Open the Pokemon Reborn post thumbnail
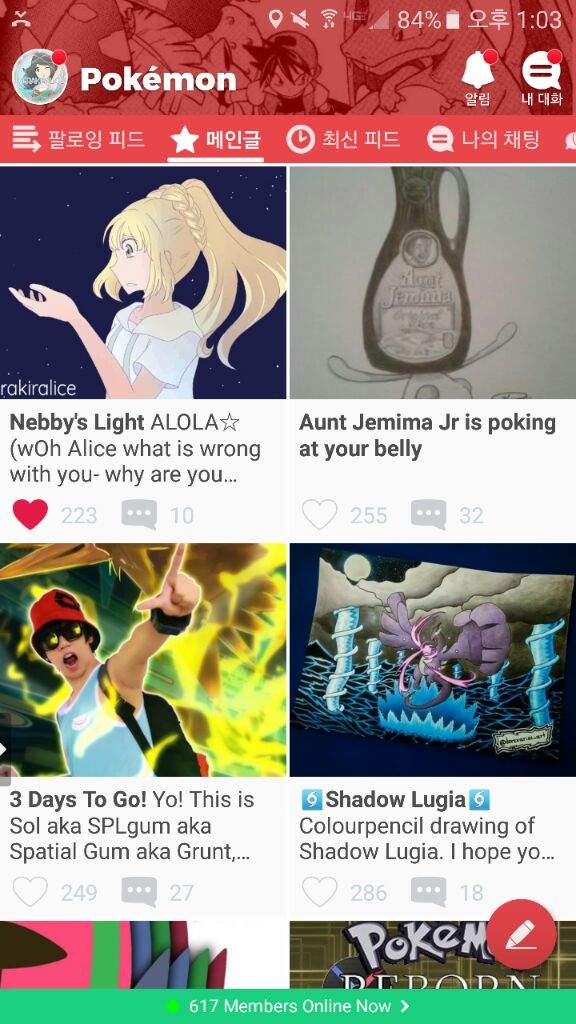This screenshot has height=1024, width=576. point(432,954)
